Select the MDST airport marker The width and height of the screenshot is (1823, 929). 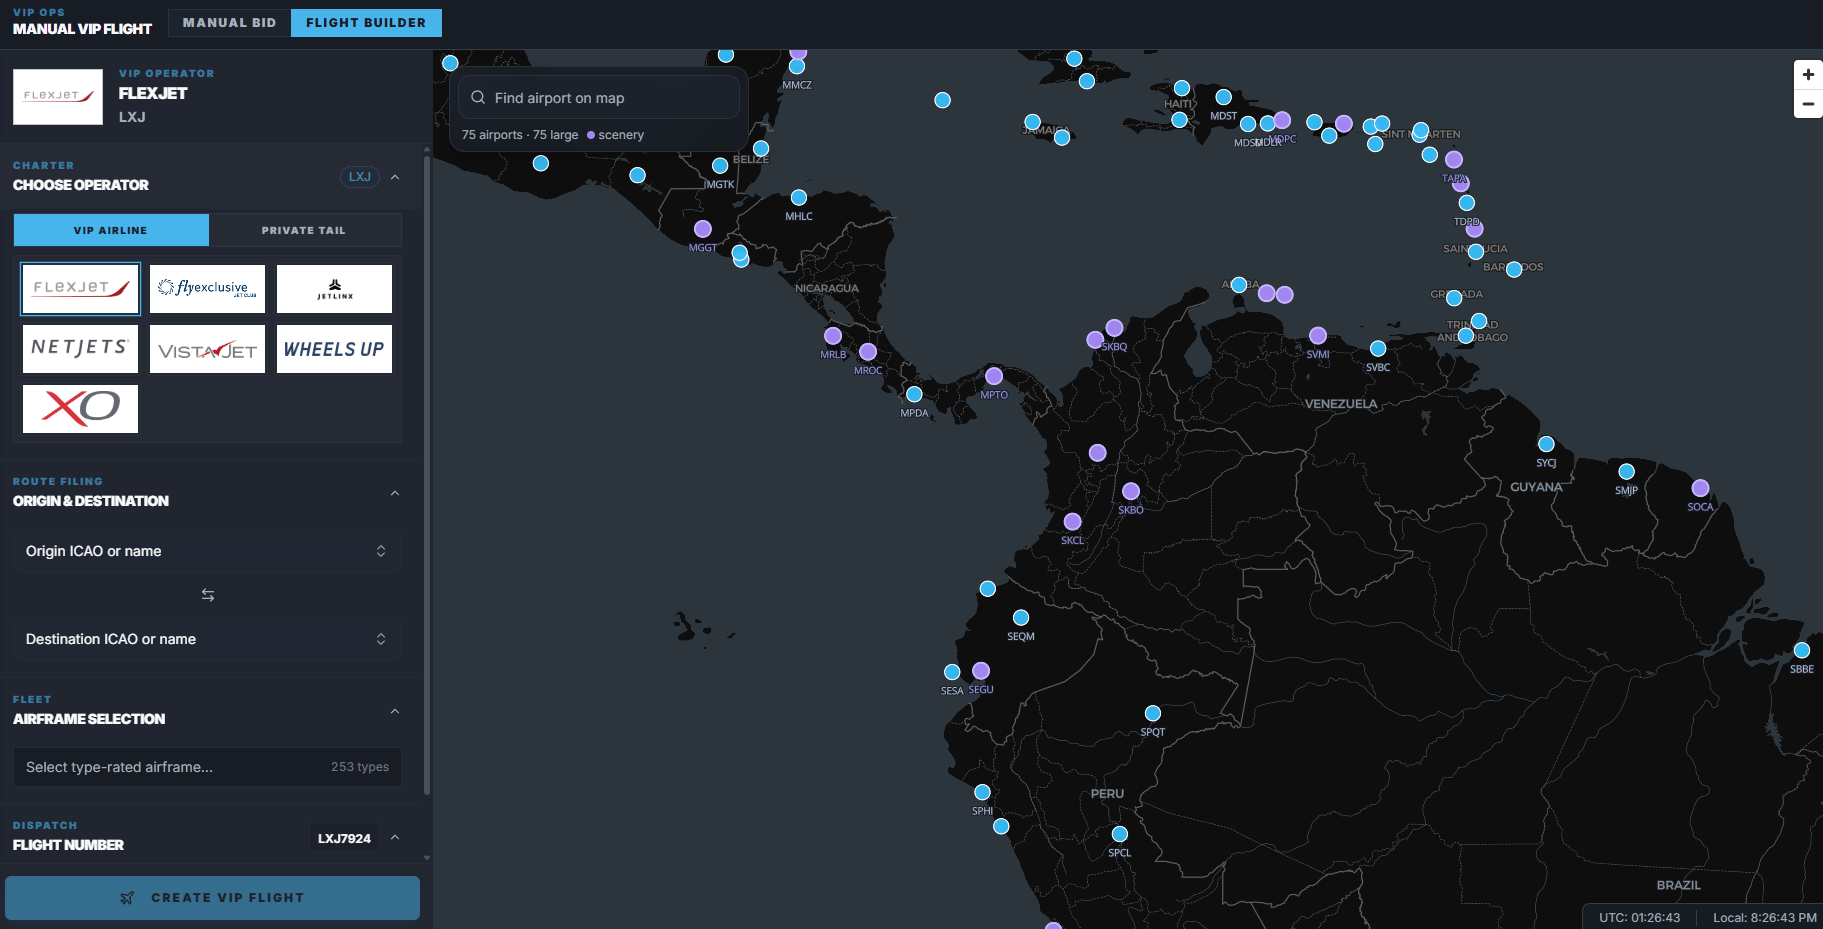1223,97
